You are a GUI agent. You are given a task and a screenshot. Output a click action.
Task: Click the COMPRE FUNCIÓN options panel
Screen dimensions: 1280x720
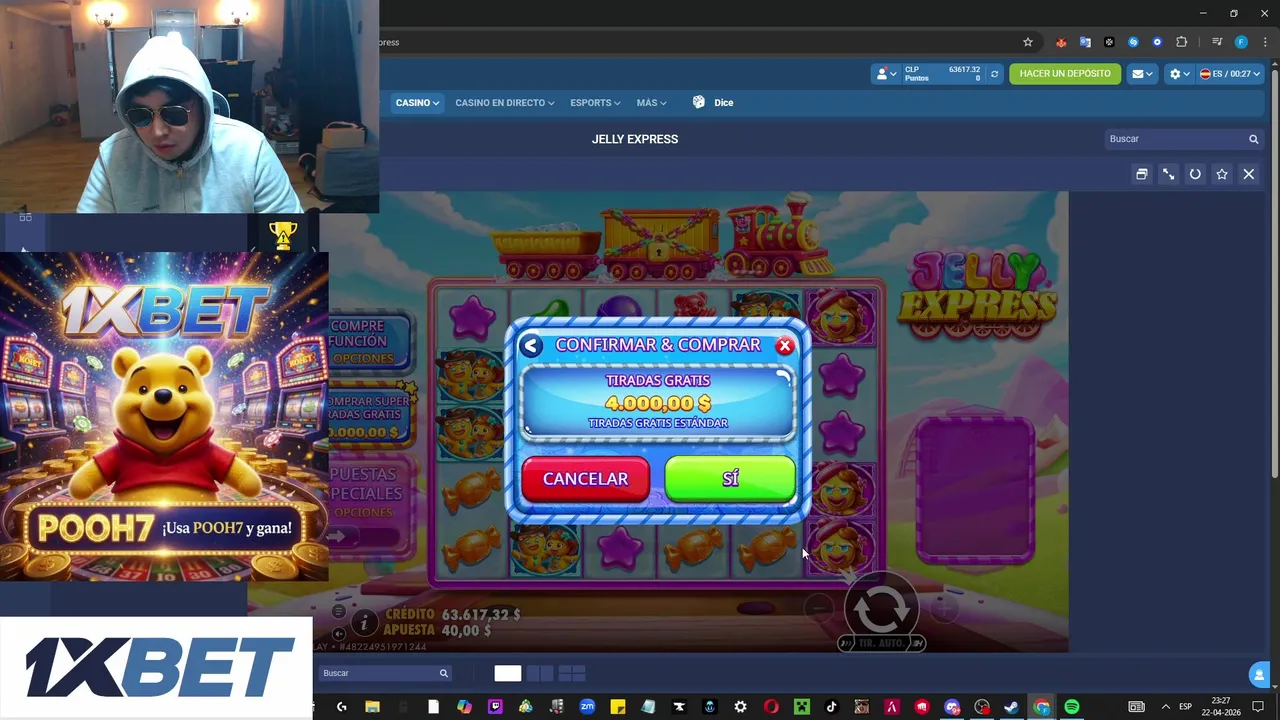[x=369, y=341]
